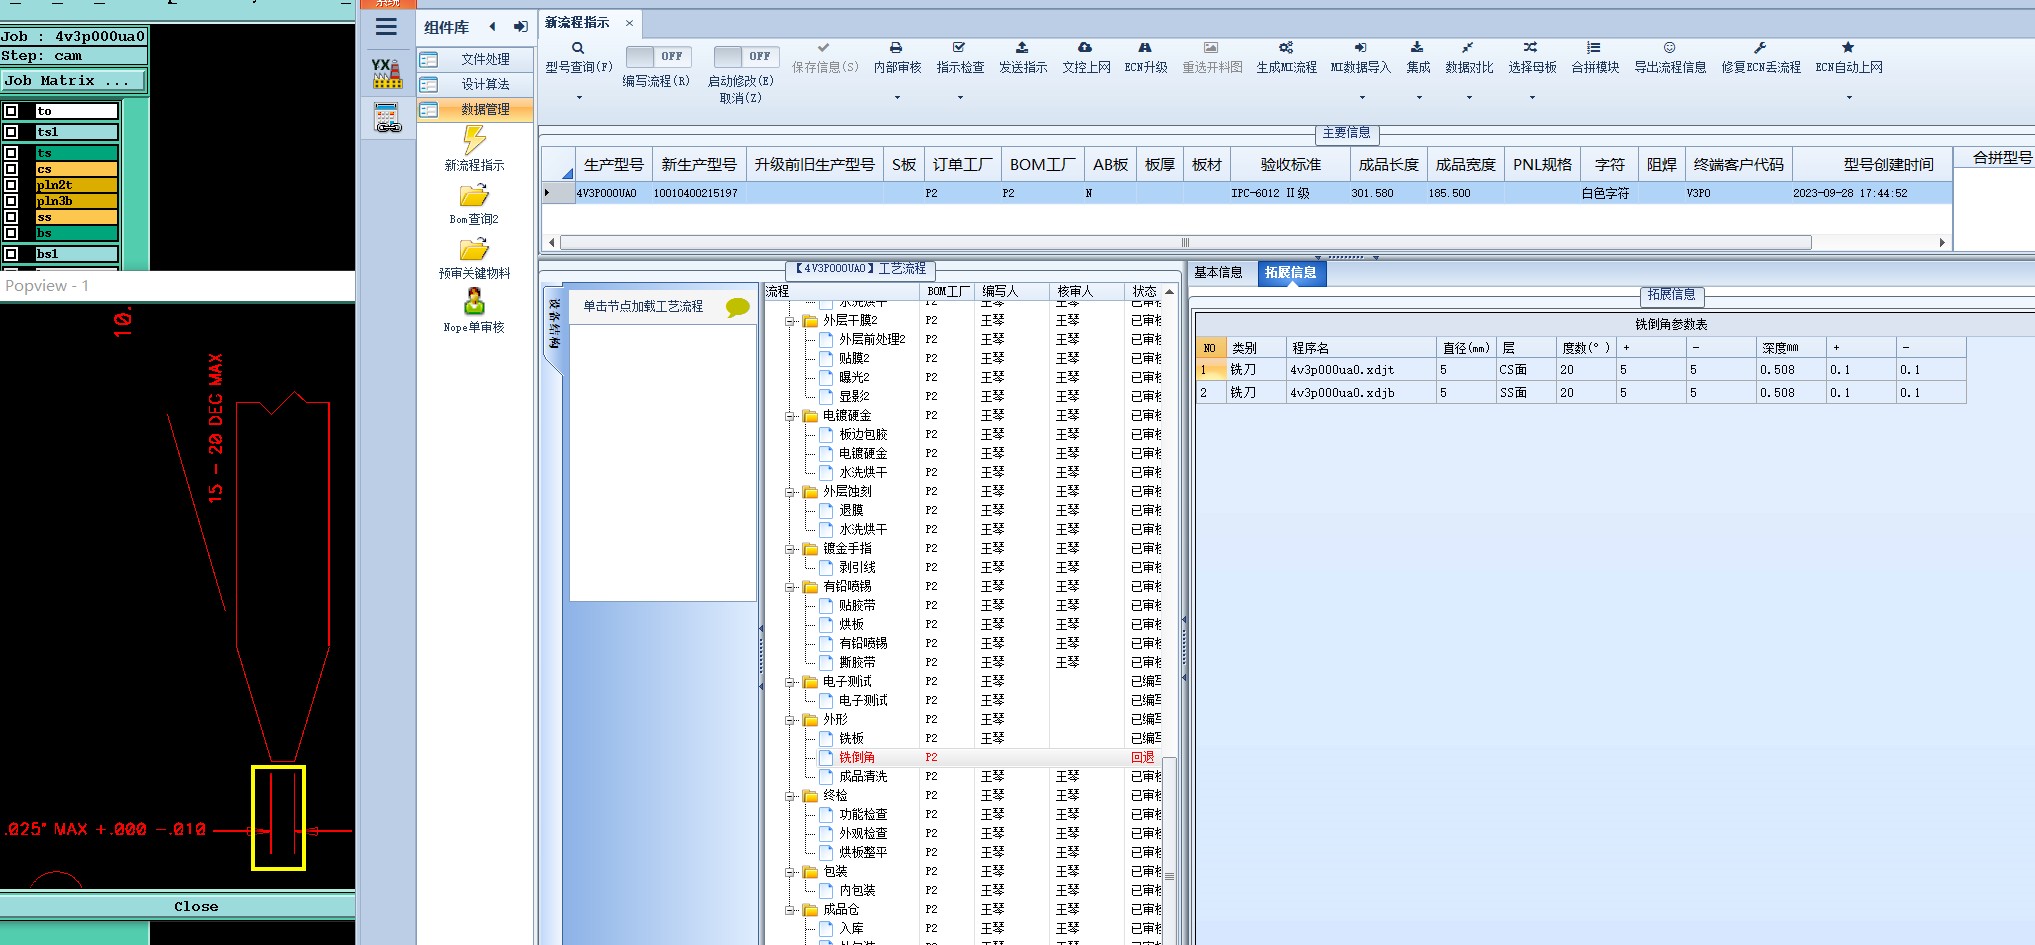Collapse the 电镀硬金 tree folder
Screen dimensions: 2035x945
[x=790, y=416]
